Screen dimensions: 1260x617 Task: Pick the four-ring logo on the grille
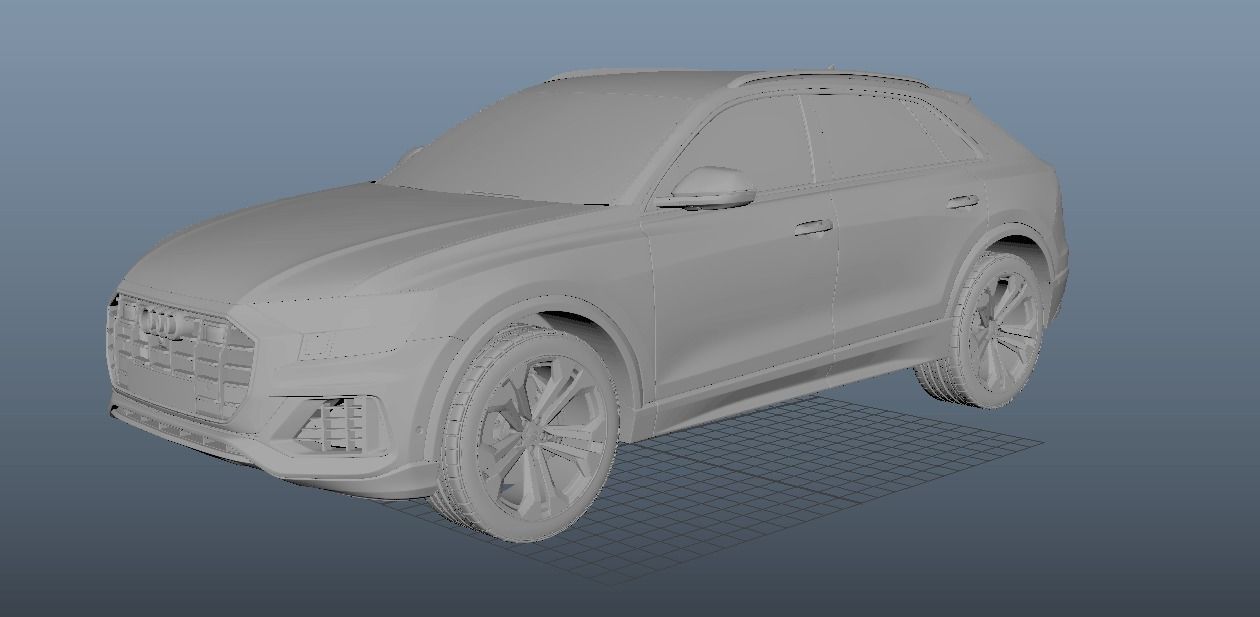[160, 322]
